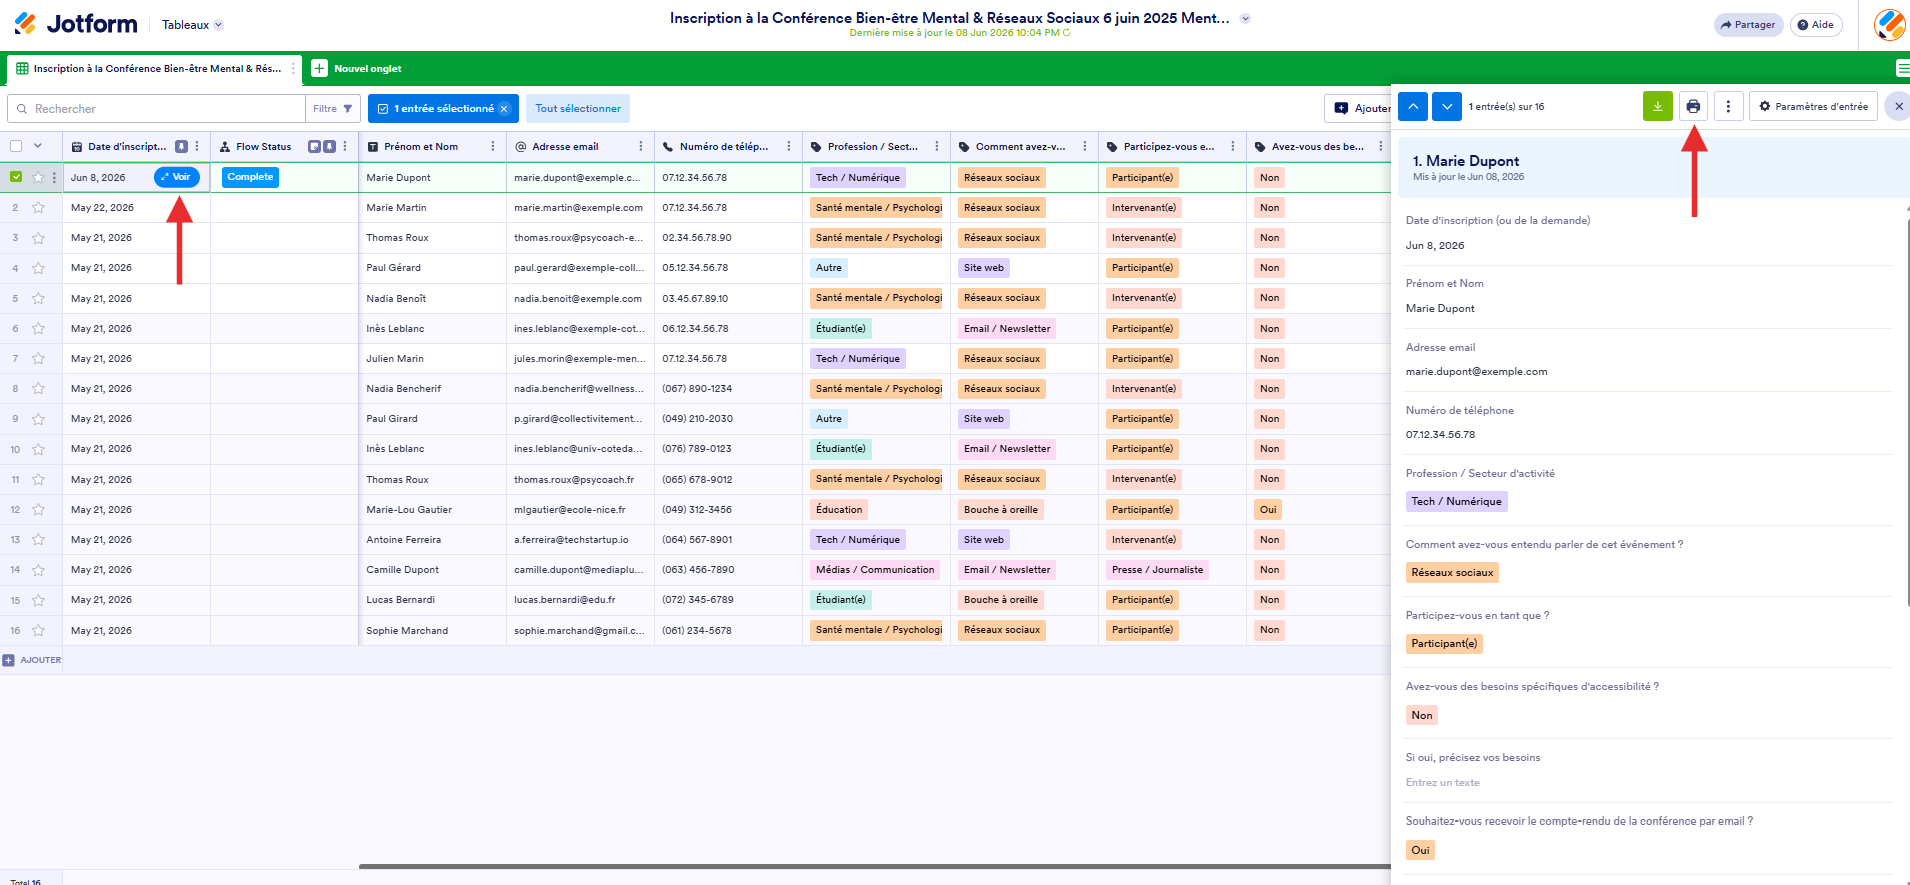Uncheck the Marie Dupont row checkbox
The width and height of the screenshot is (1910, 885).
[x=16, y=177]
